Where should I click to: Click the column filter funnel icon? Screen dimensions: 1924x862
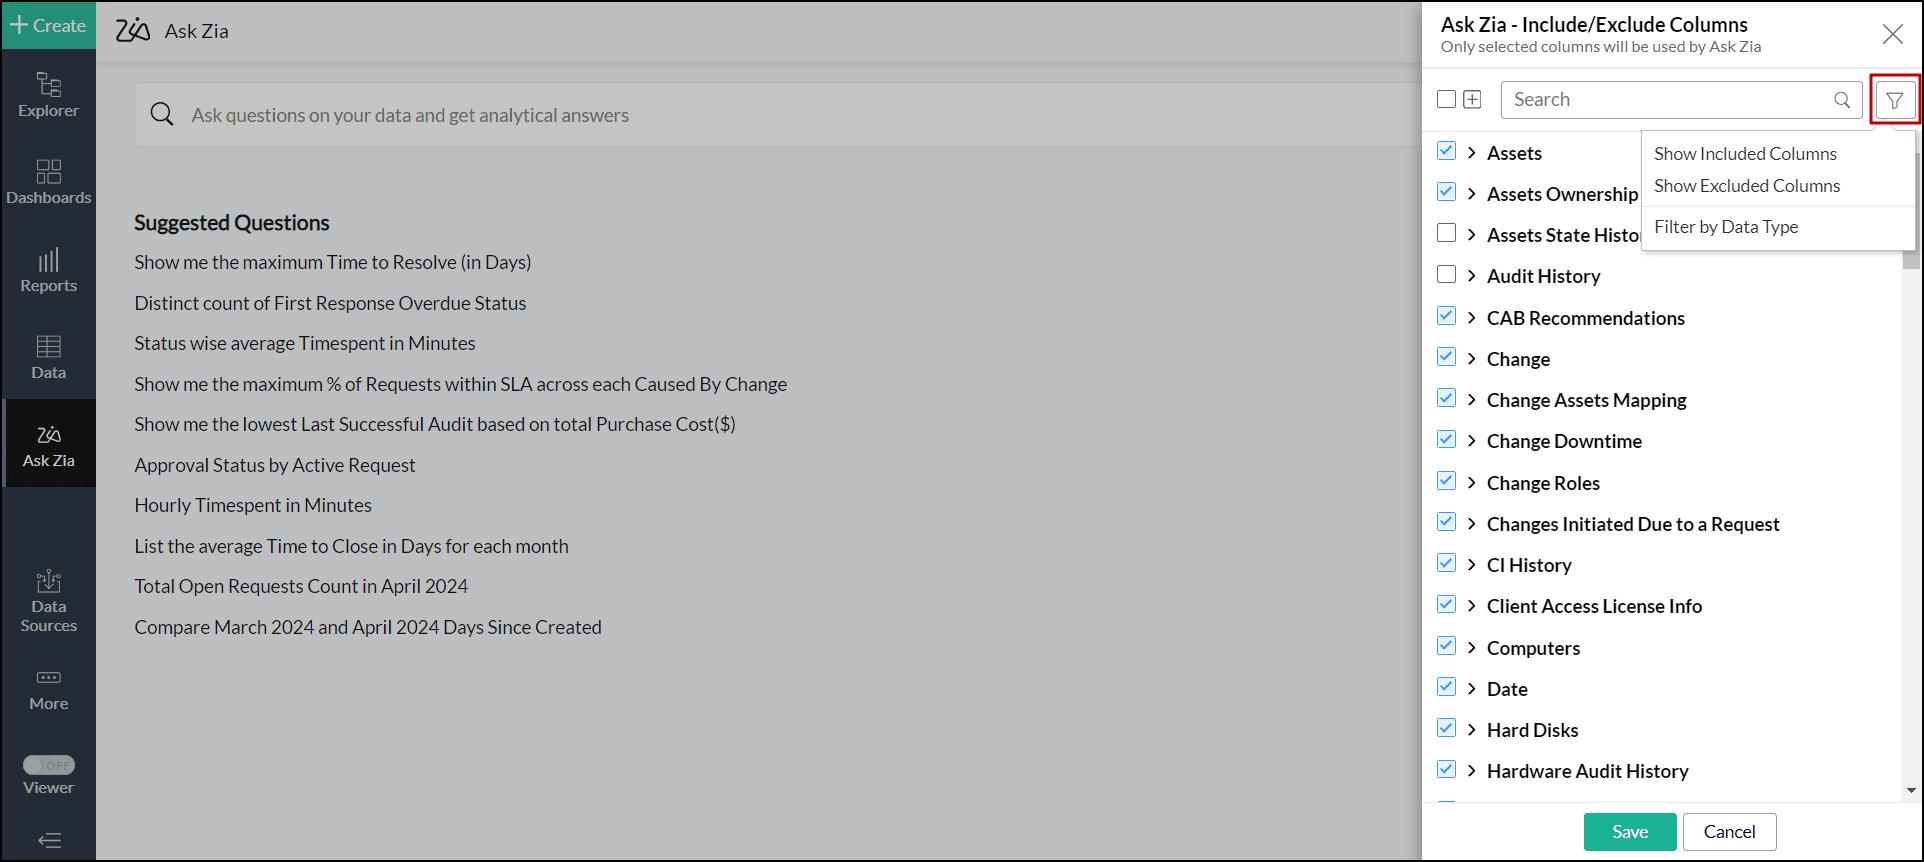1894,100
